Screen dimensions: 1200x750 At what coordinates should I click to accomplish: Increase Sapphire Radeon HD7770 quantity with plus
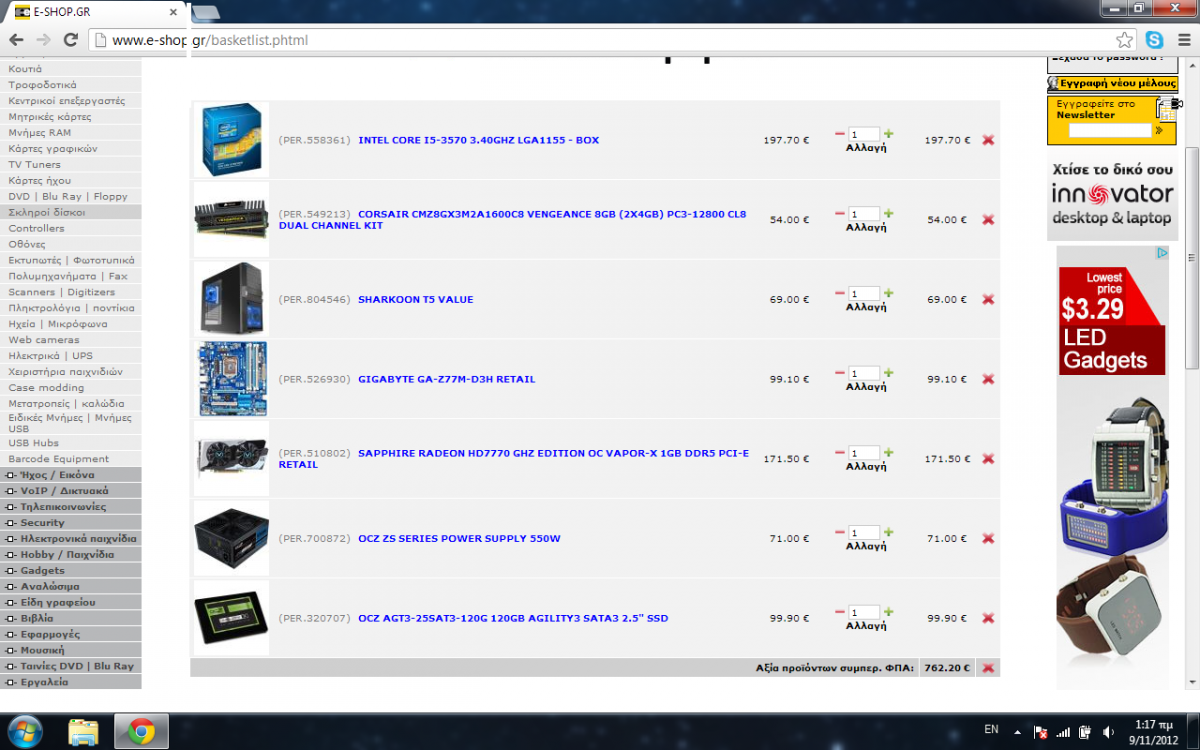click(x=889, y=452)
